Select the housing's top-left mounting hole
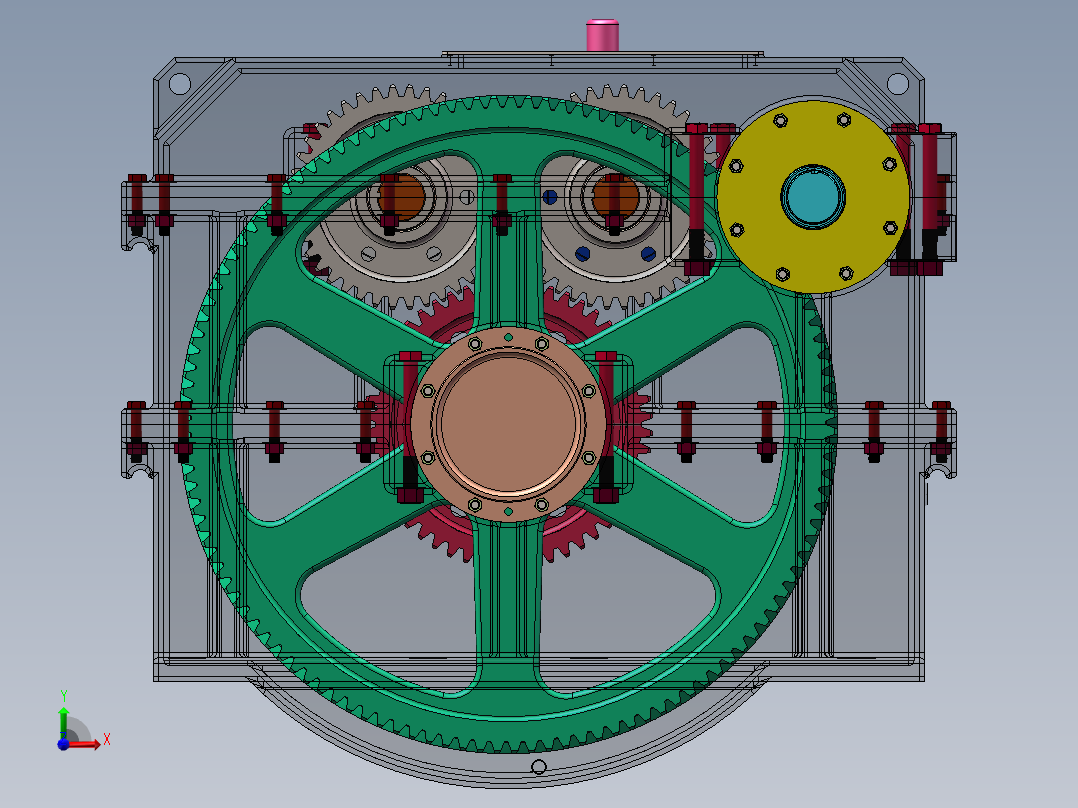The width and height of the screenshot is (1078, 808). coord(179,84)
